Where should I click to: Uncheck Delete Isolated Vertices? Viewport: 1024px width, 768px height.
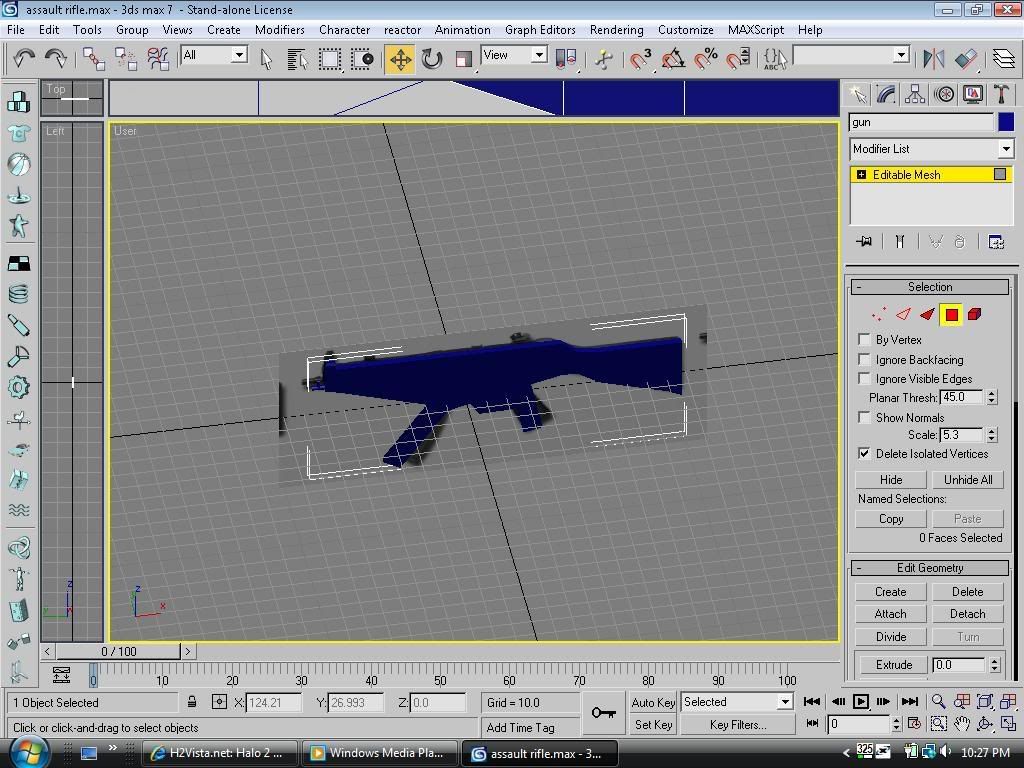click(865, 453)
